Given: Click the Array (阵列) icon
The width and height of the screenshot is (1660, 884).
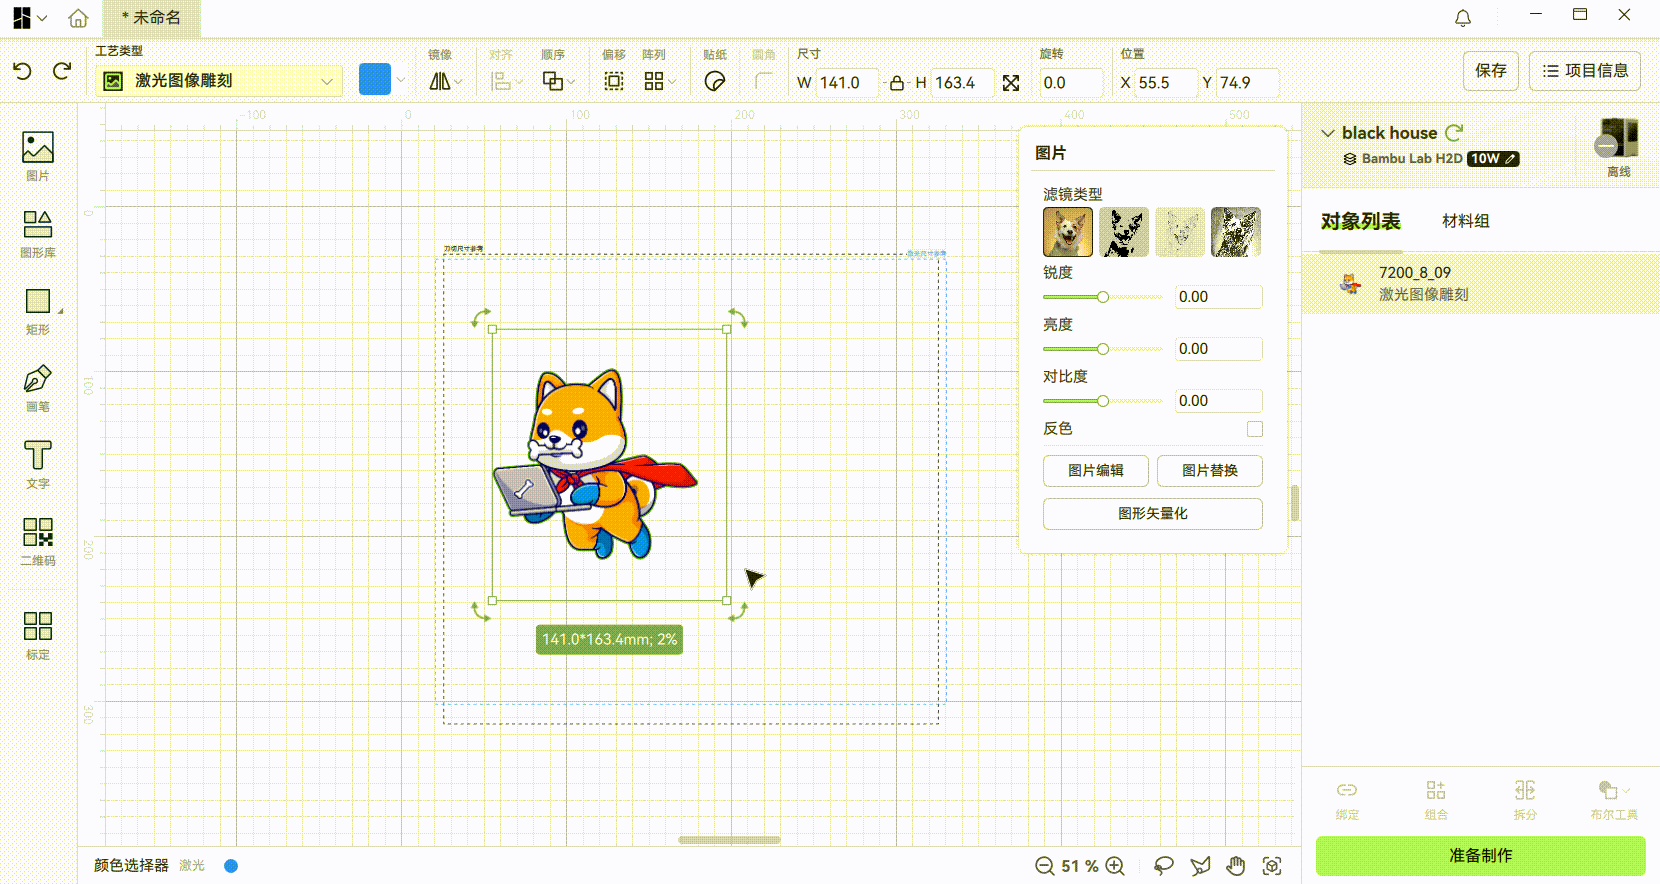Looking at the screenshot, I should [654, 81].
